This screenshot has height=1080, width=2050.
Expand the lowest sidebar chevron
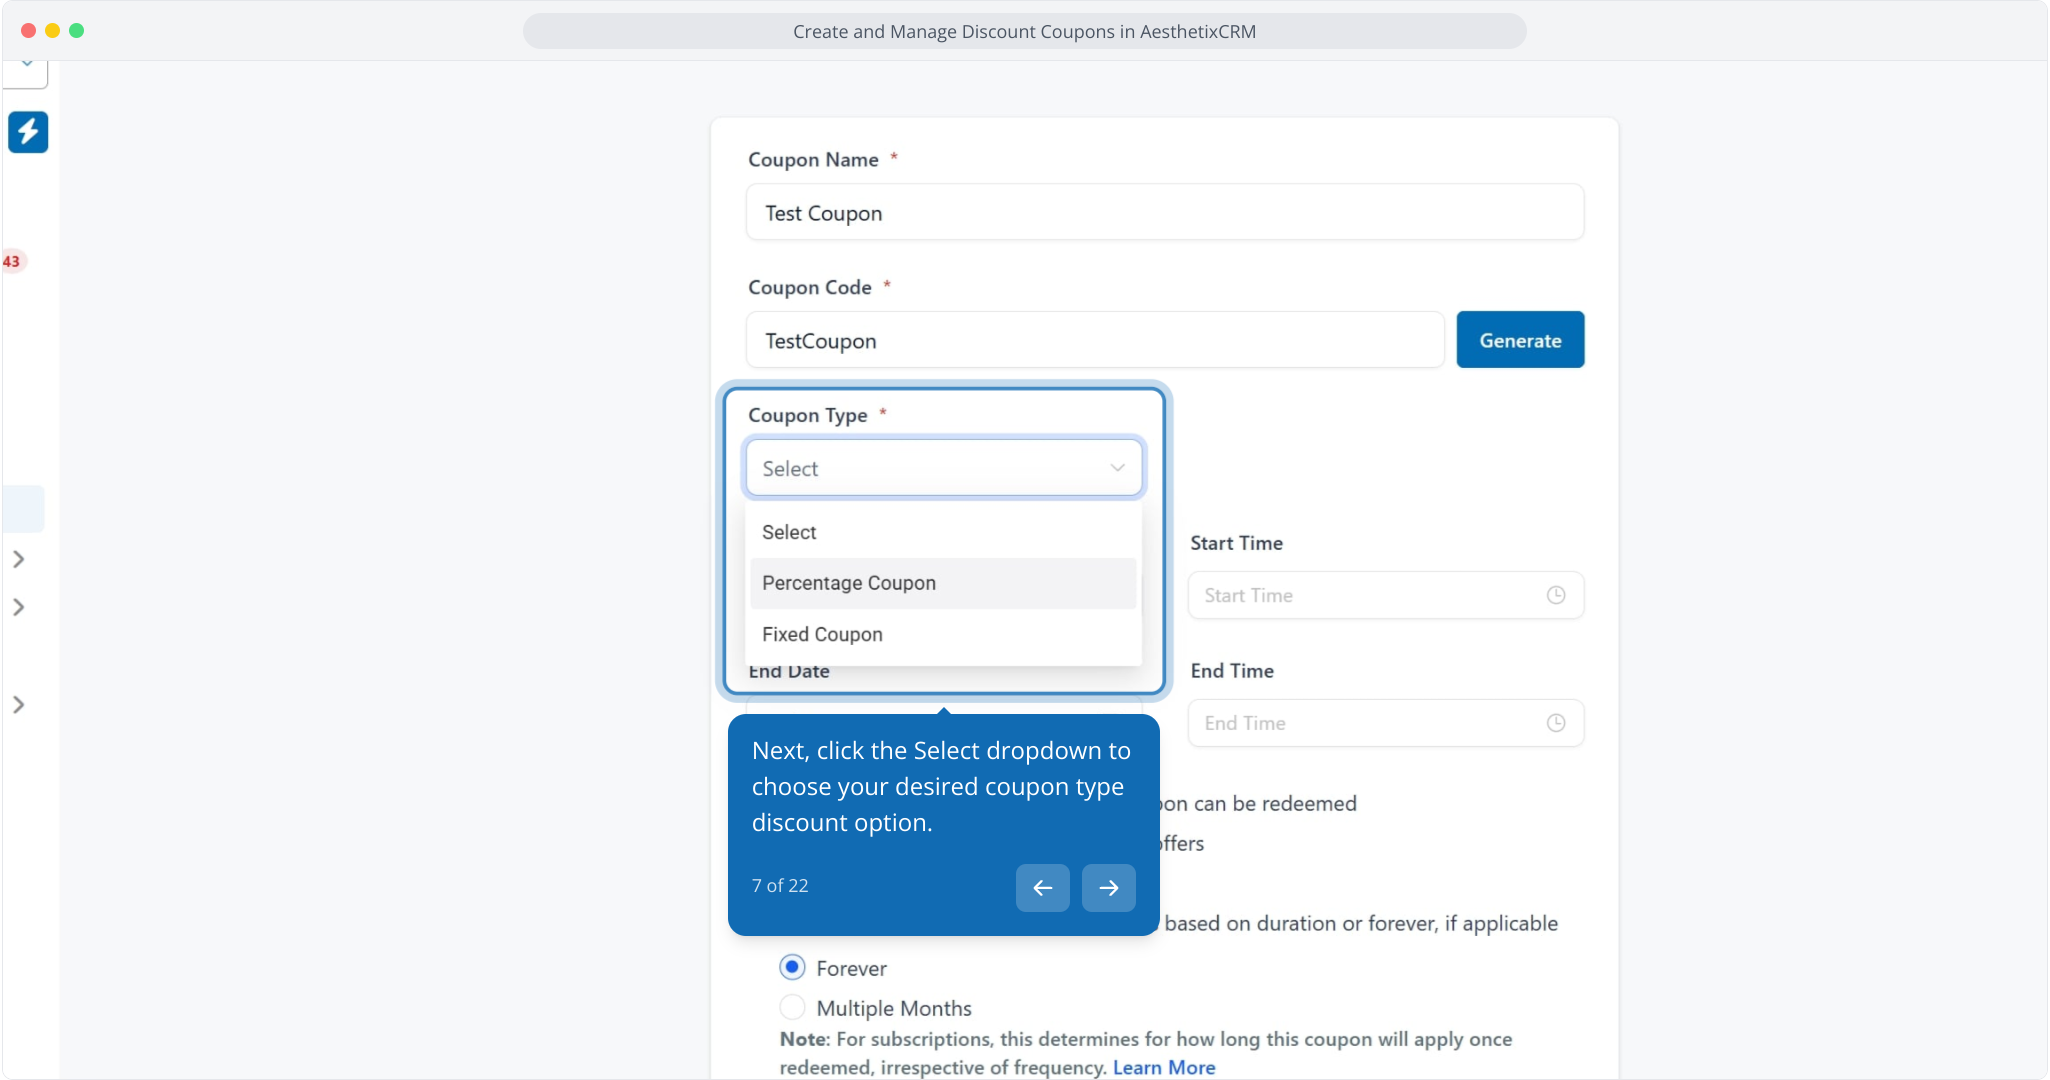click(18, 705)
